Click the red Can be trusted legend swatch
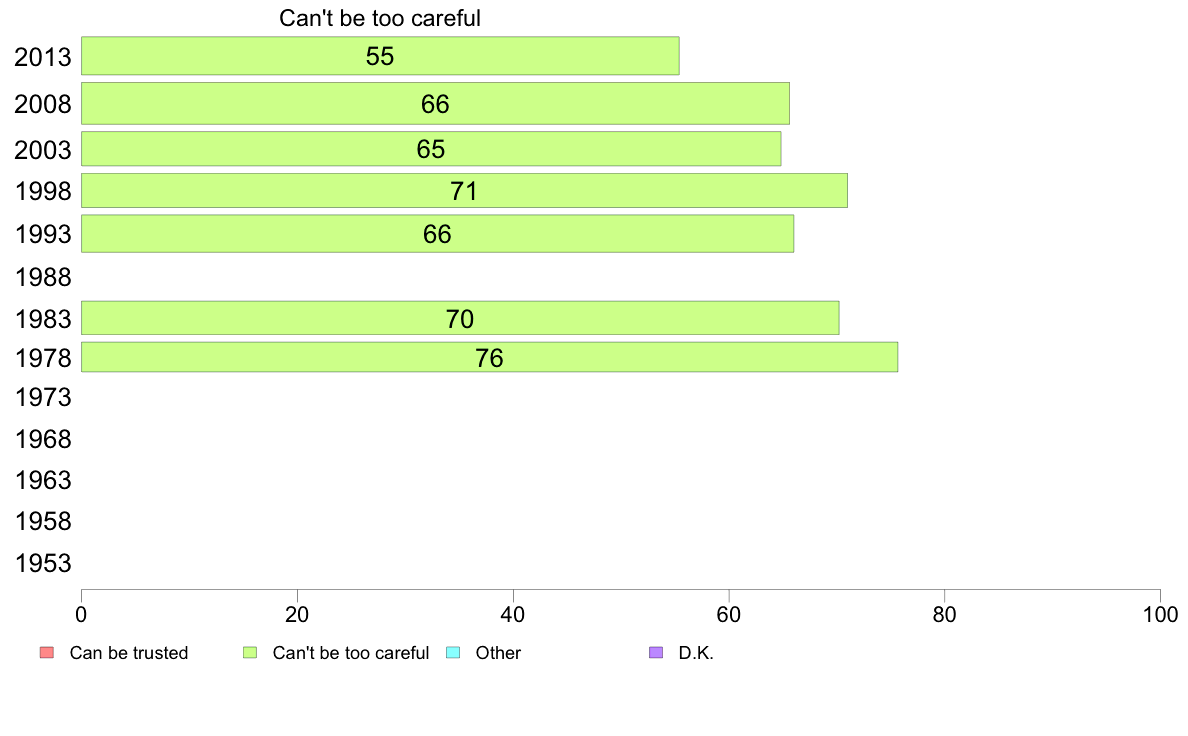Image resolution: width=1188 pixels, height=736 pixels. (47, 653)
